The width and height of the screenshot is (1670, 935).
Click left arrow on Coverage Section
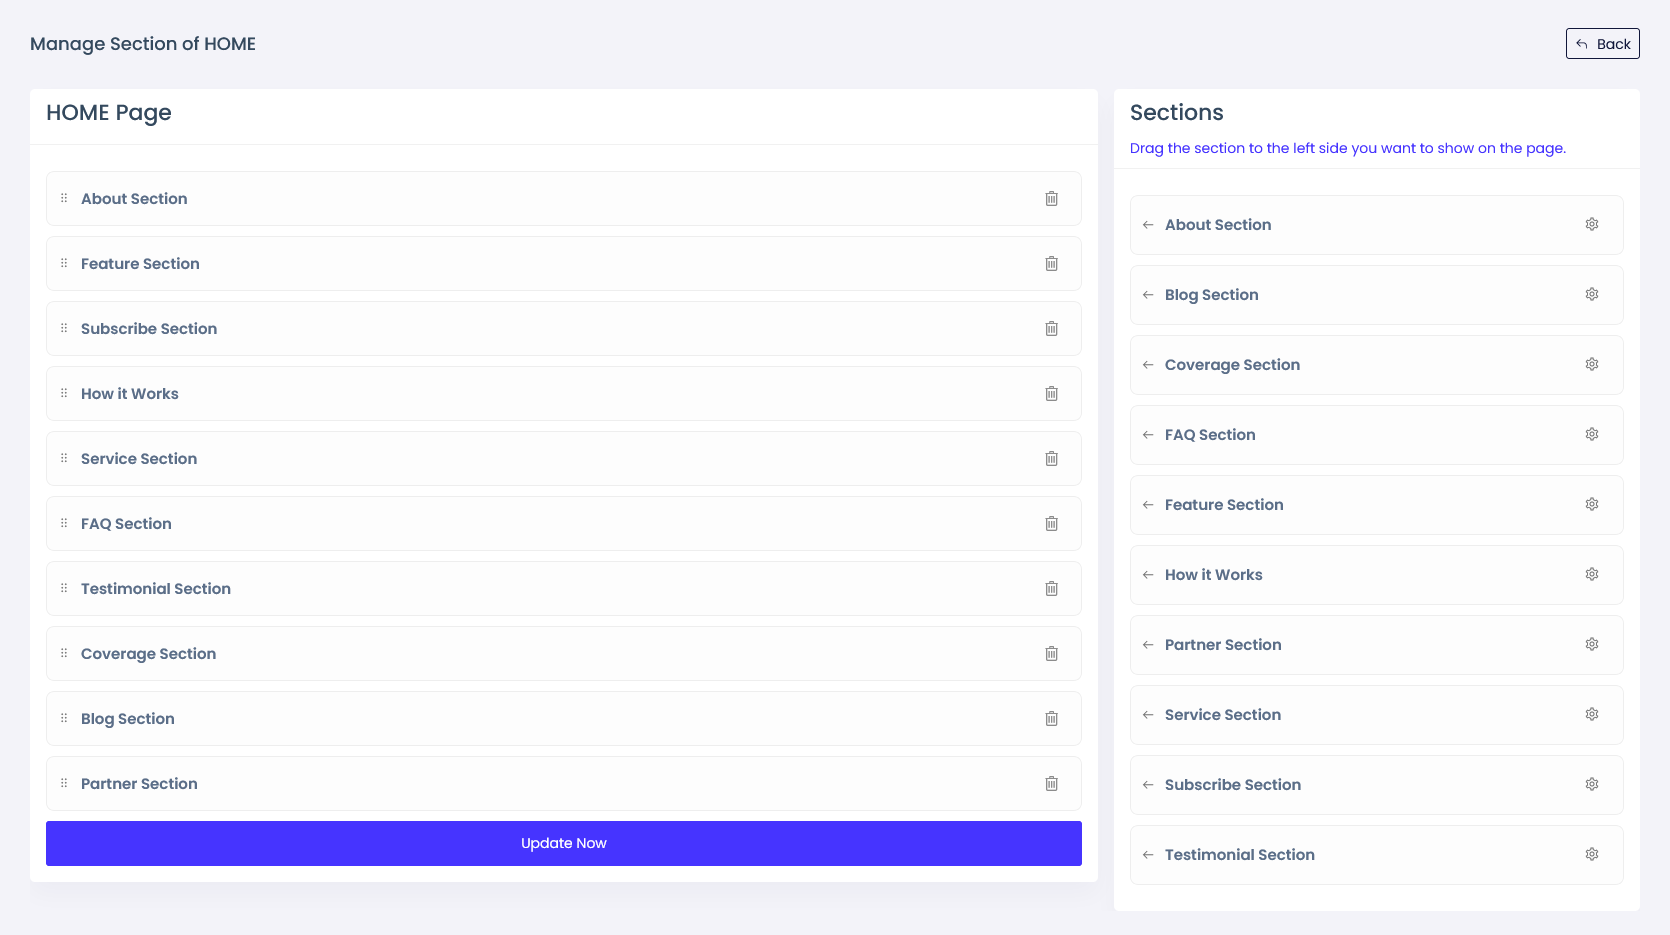(x=1148, y=365)
